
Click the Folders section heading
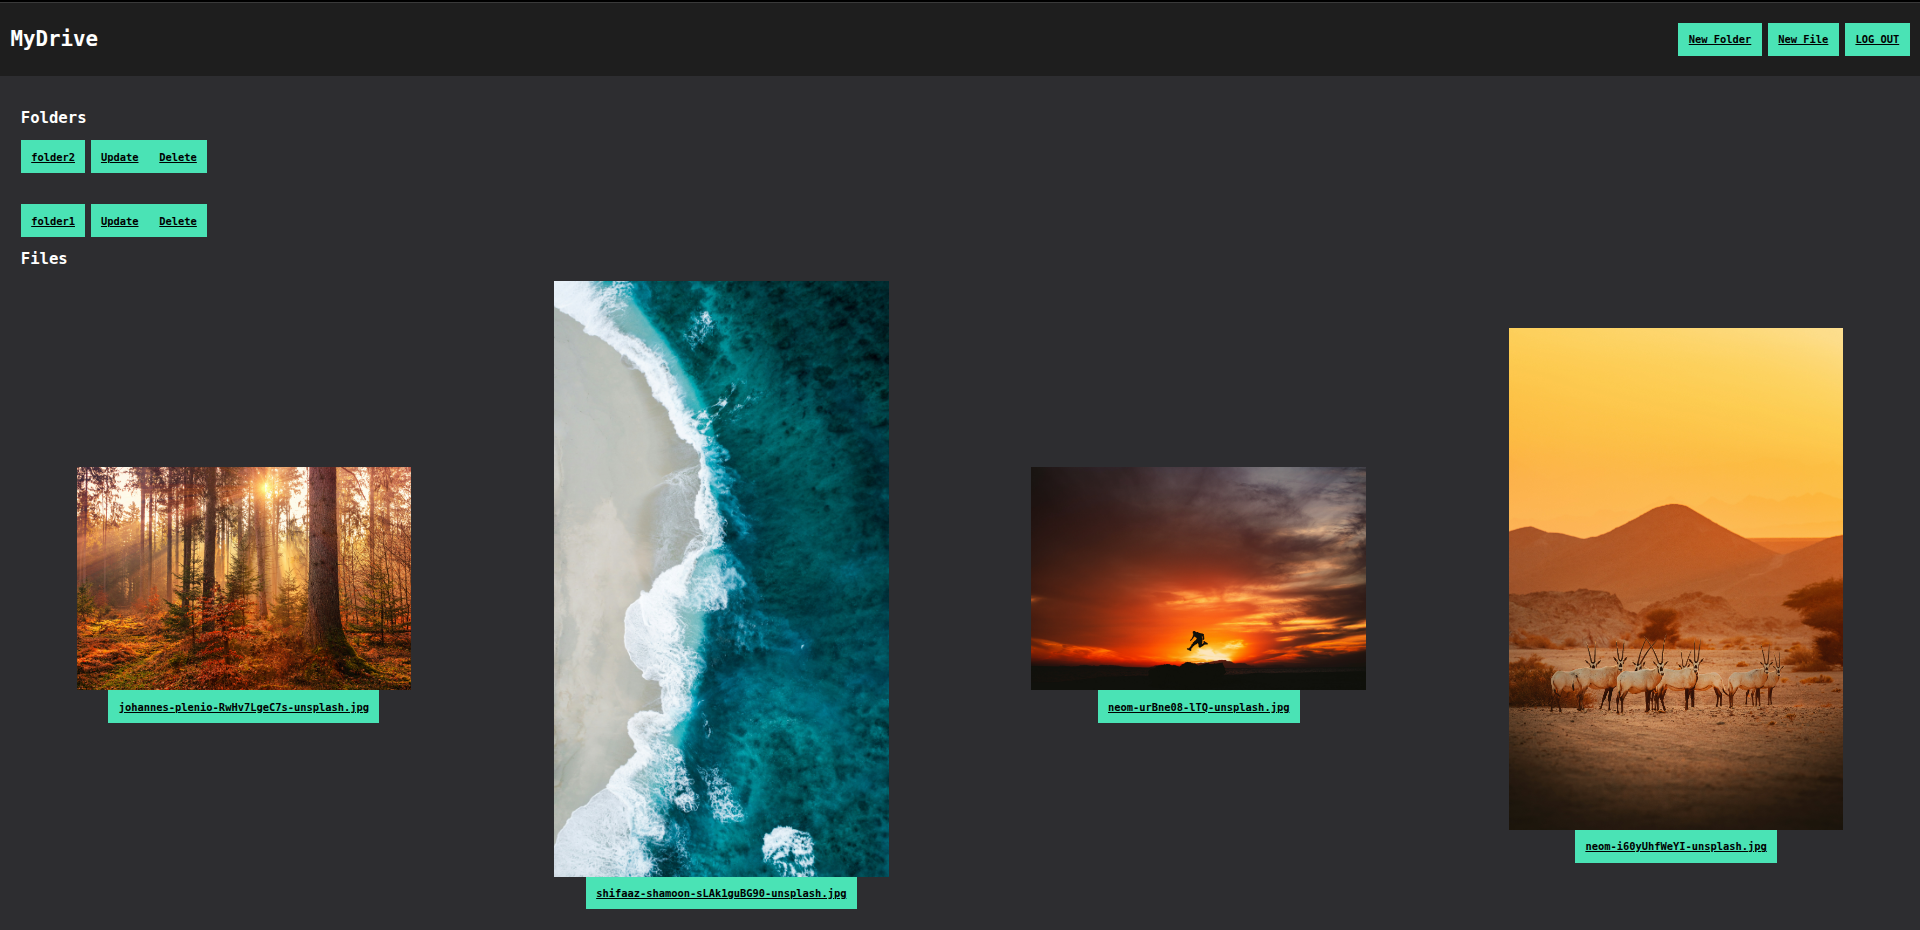54,117
